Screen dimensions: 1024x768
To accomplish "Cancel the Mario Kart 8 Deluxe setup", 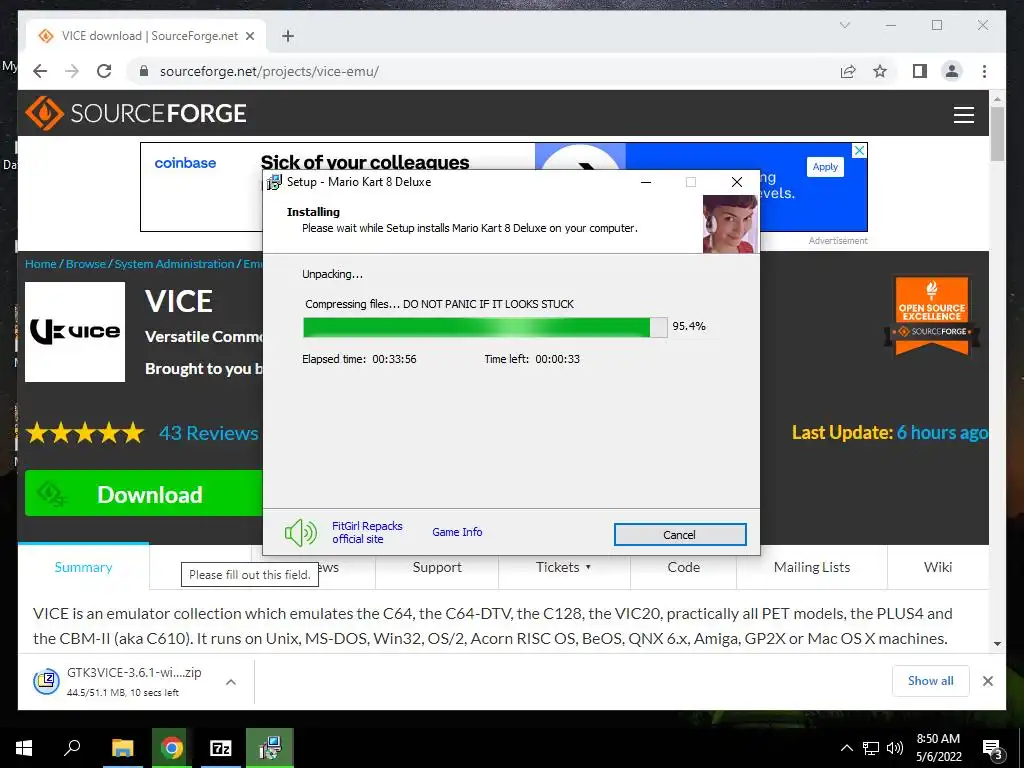I will click(x=680, y=534).
